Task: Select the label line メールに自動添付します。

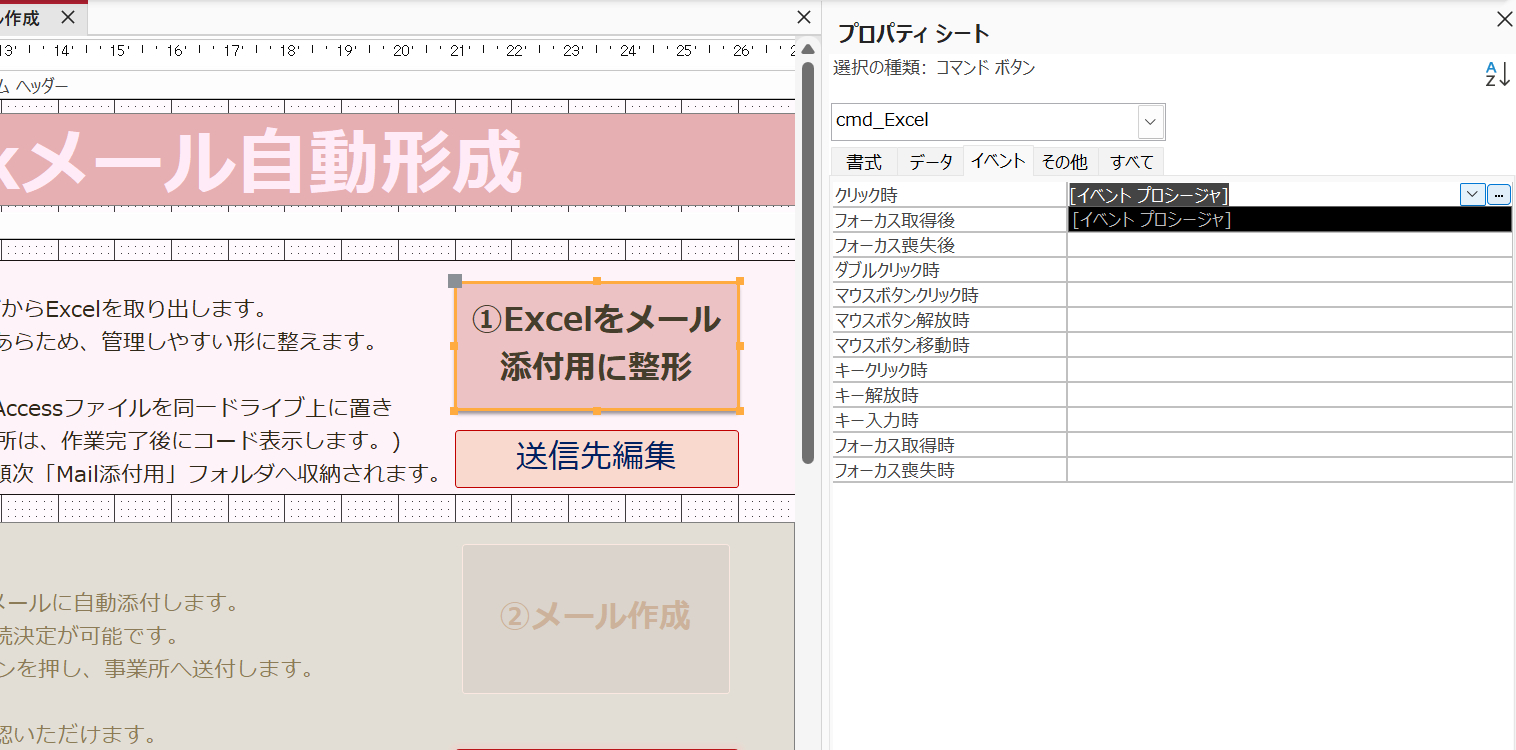Action: (x=119, y=603)
